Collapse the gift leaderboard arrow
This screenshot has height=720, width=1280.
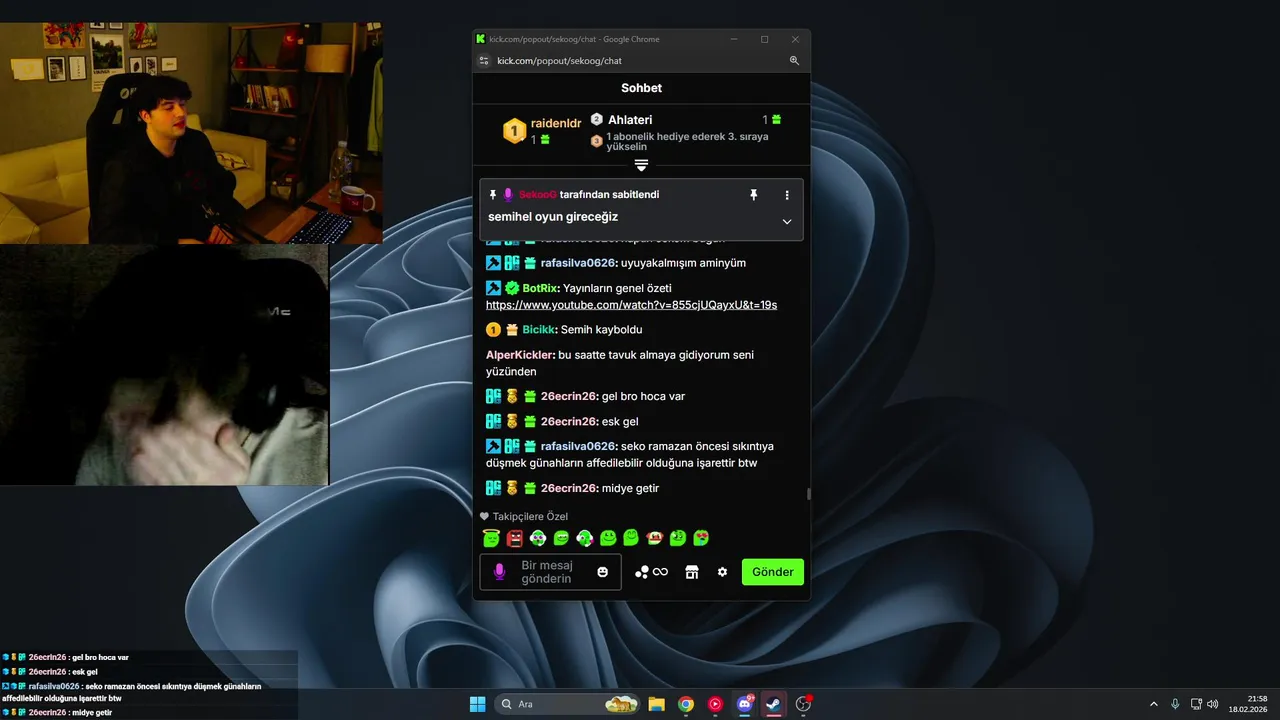pos(641,165)
